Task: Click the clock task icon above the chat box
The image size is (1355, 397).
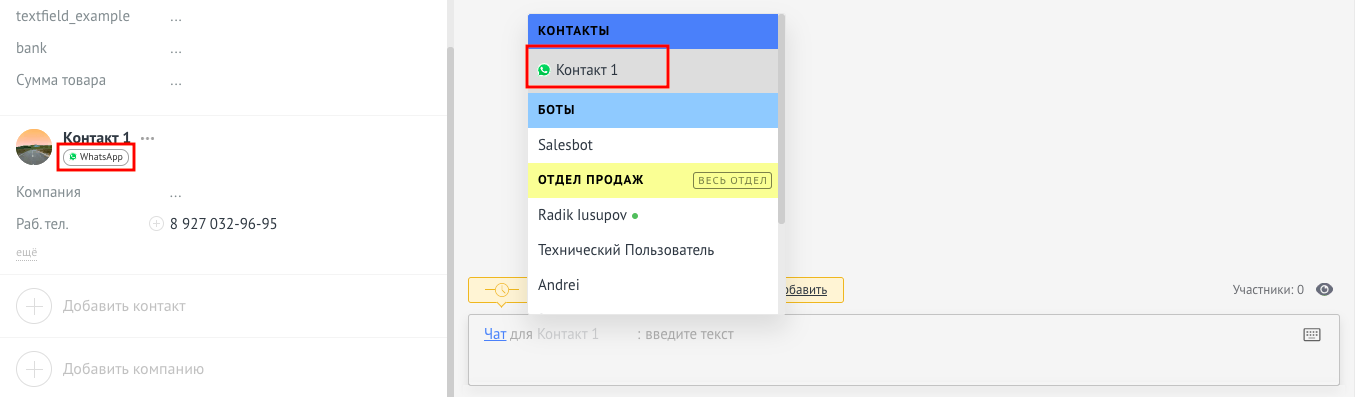Action: point(501,290)
